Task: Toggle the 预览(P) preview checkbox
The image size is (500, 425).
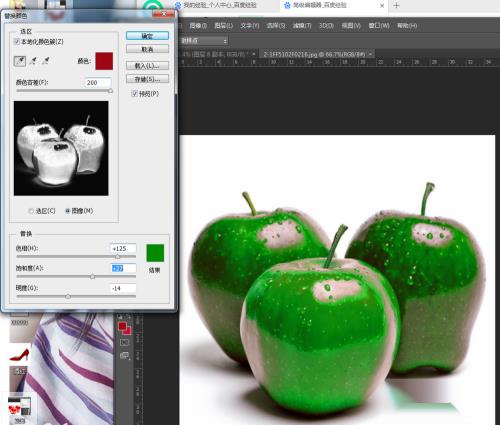Action: [134, 94]
